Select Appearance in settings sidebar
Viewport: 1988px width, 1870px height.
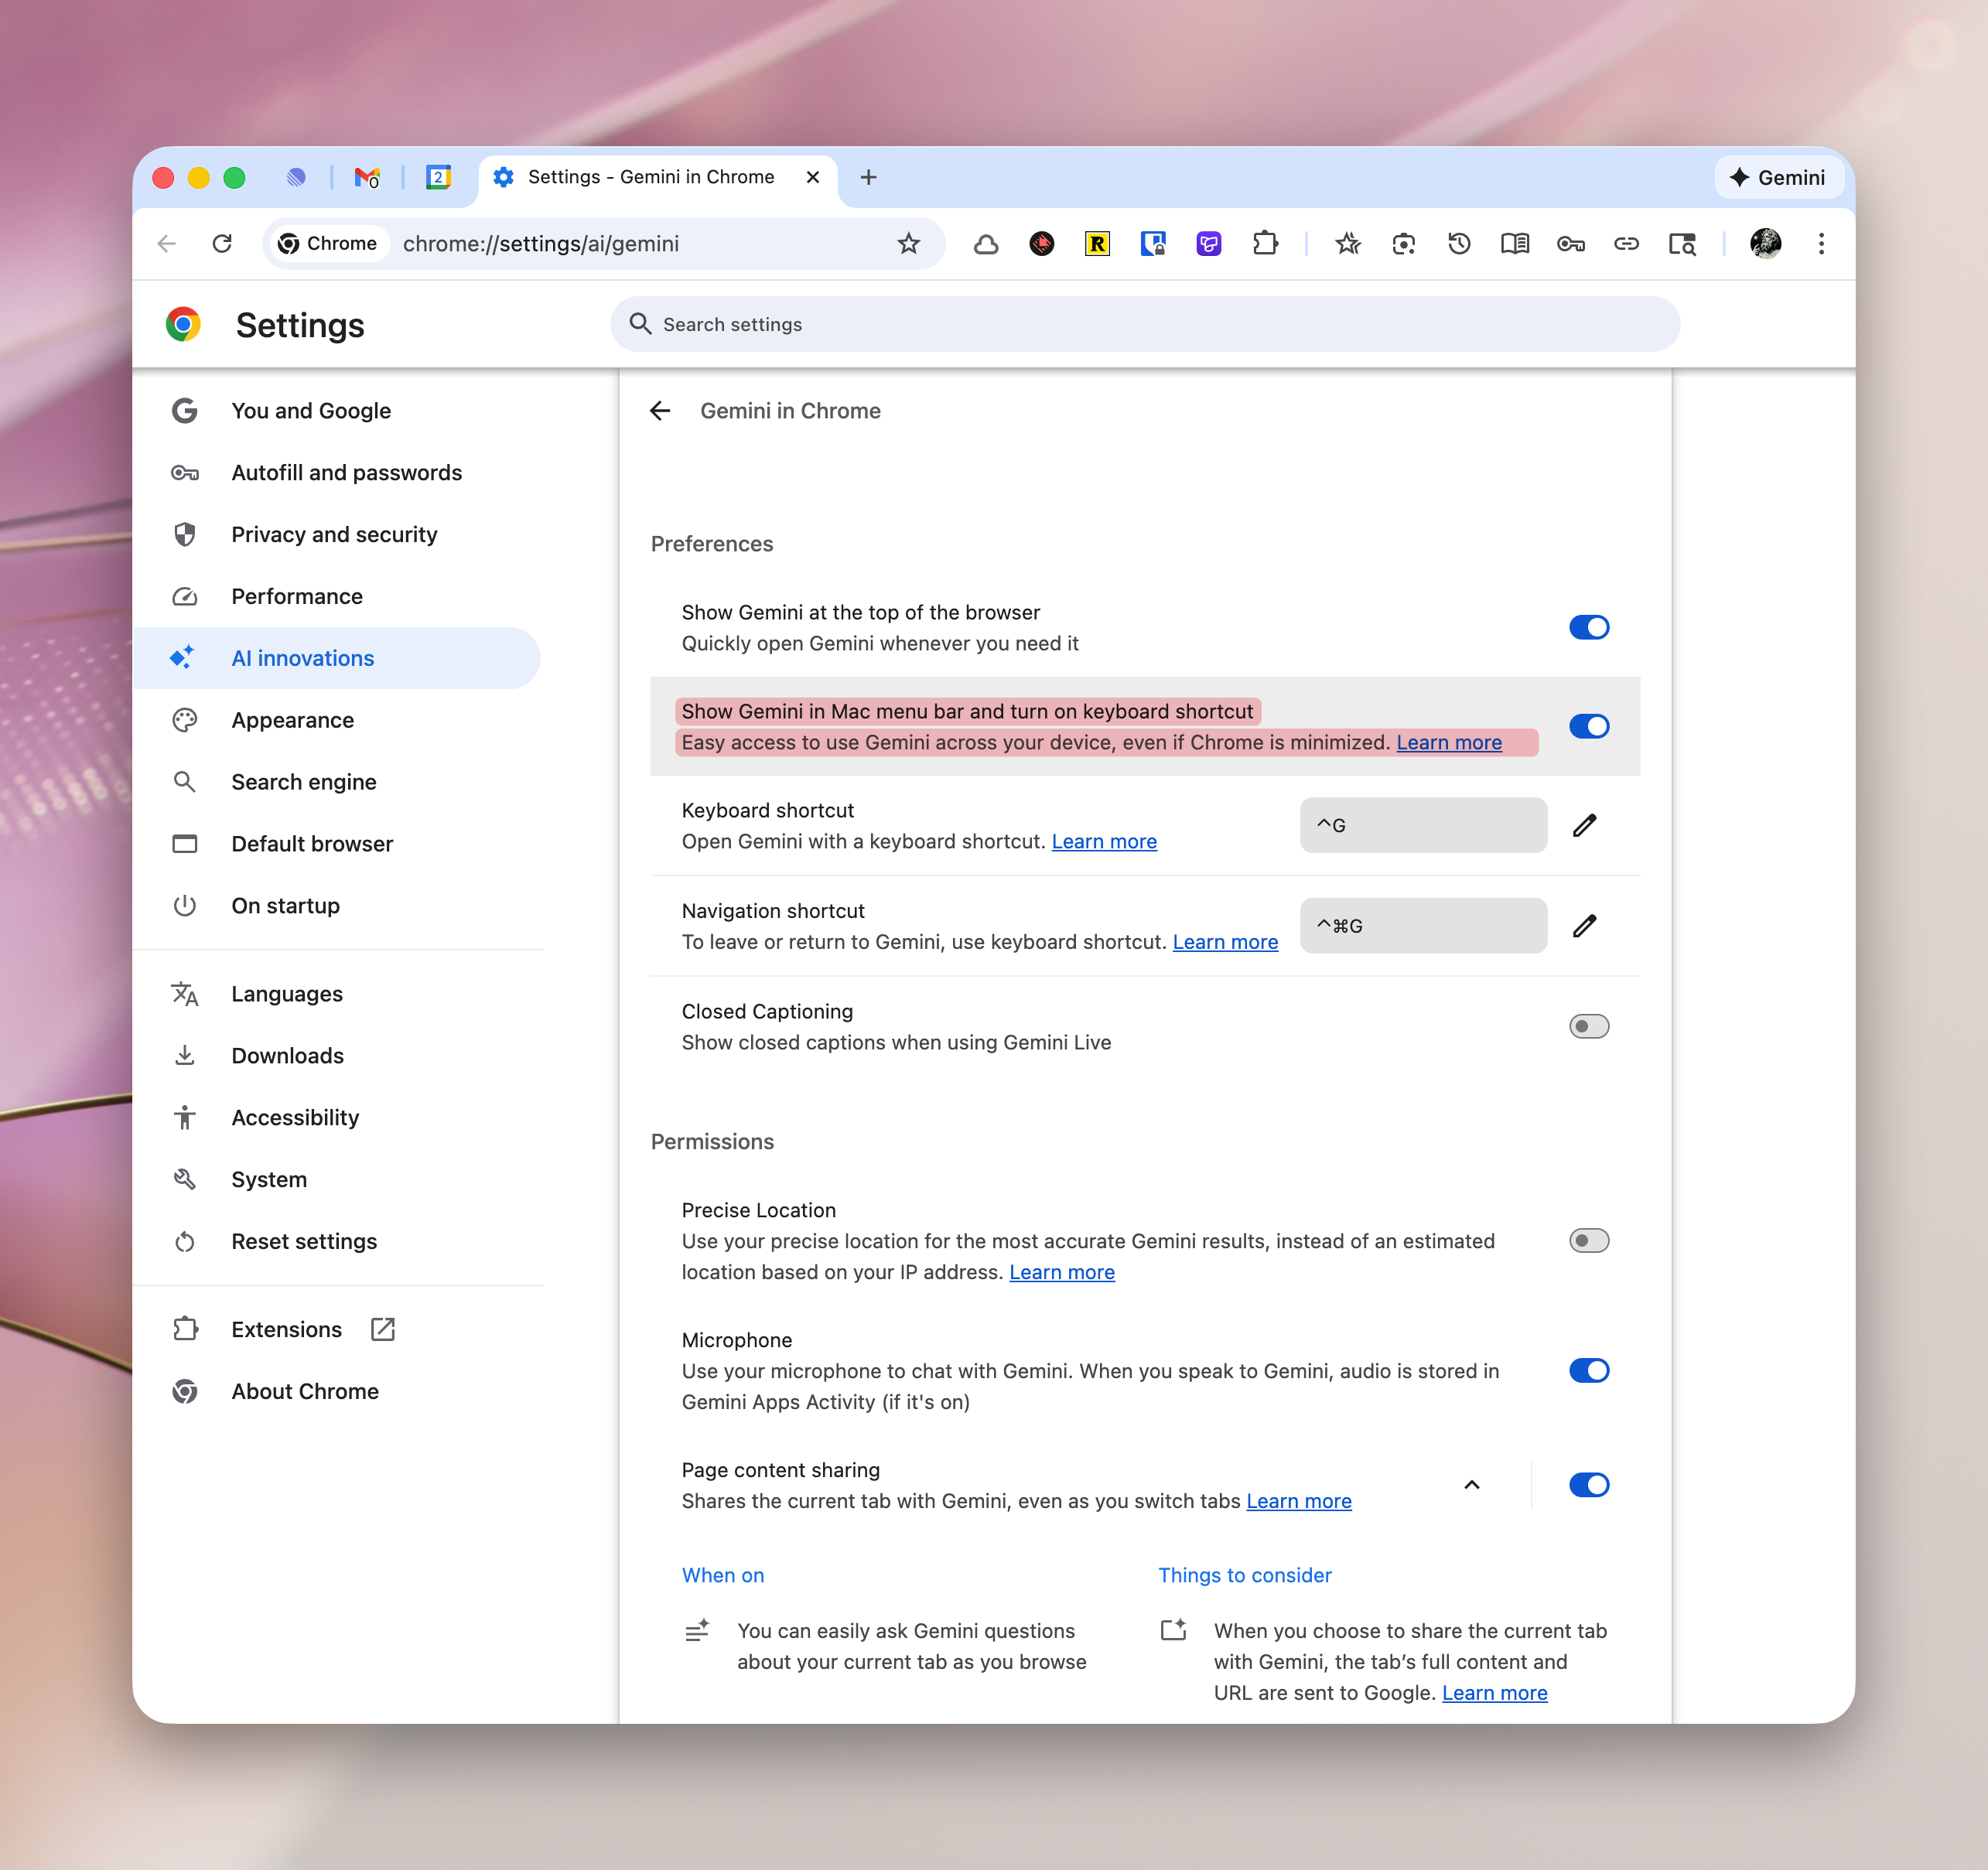292,720
